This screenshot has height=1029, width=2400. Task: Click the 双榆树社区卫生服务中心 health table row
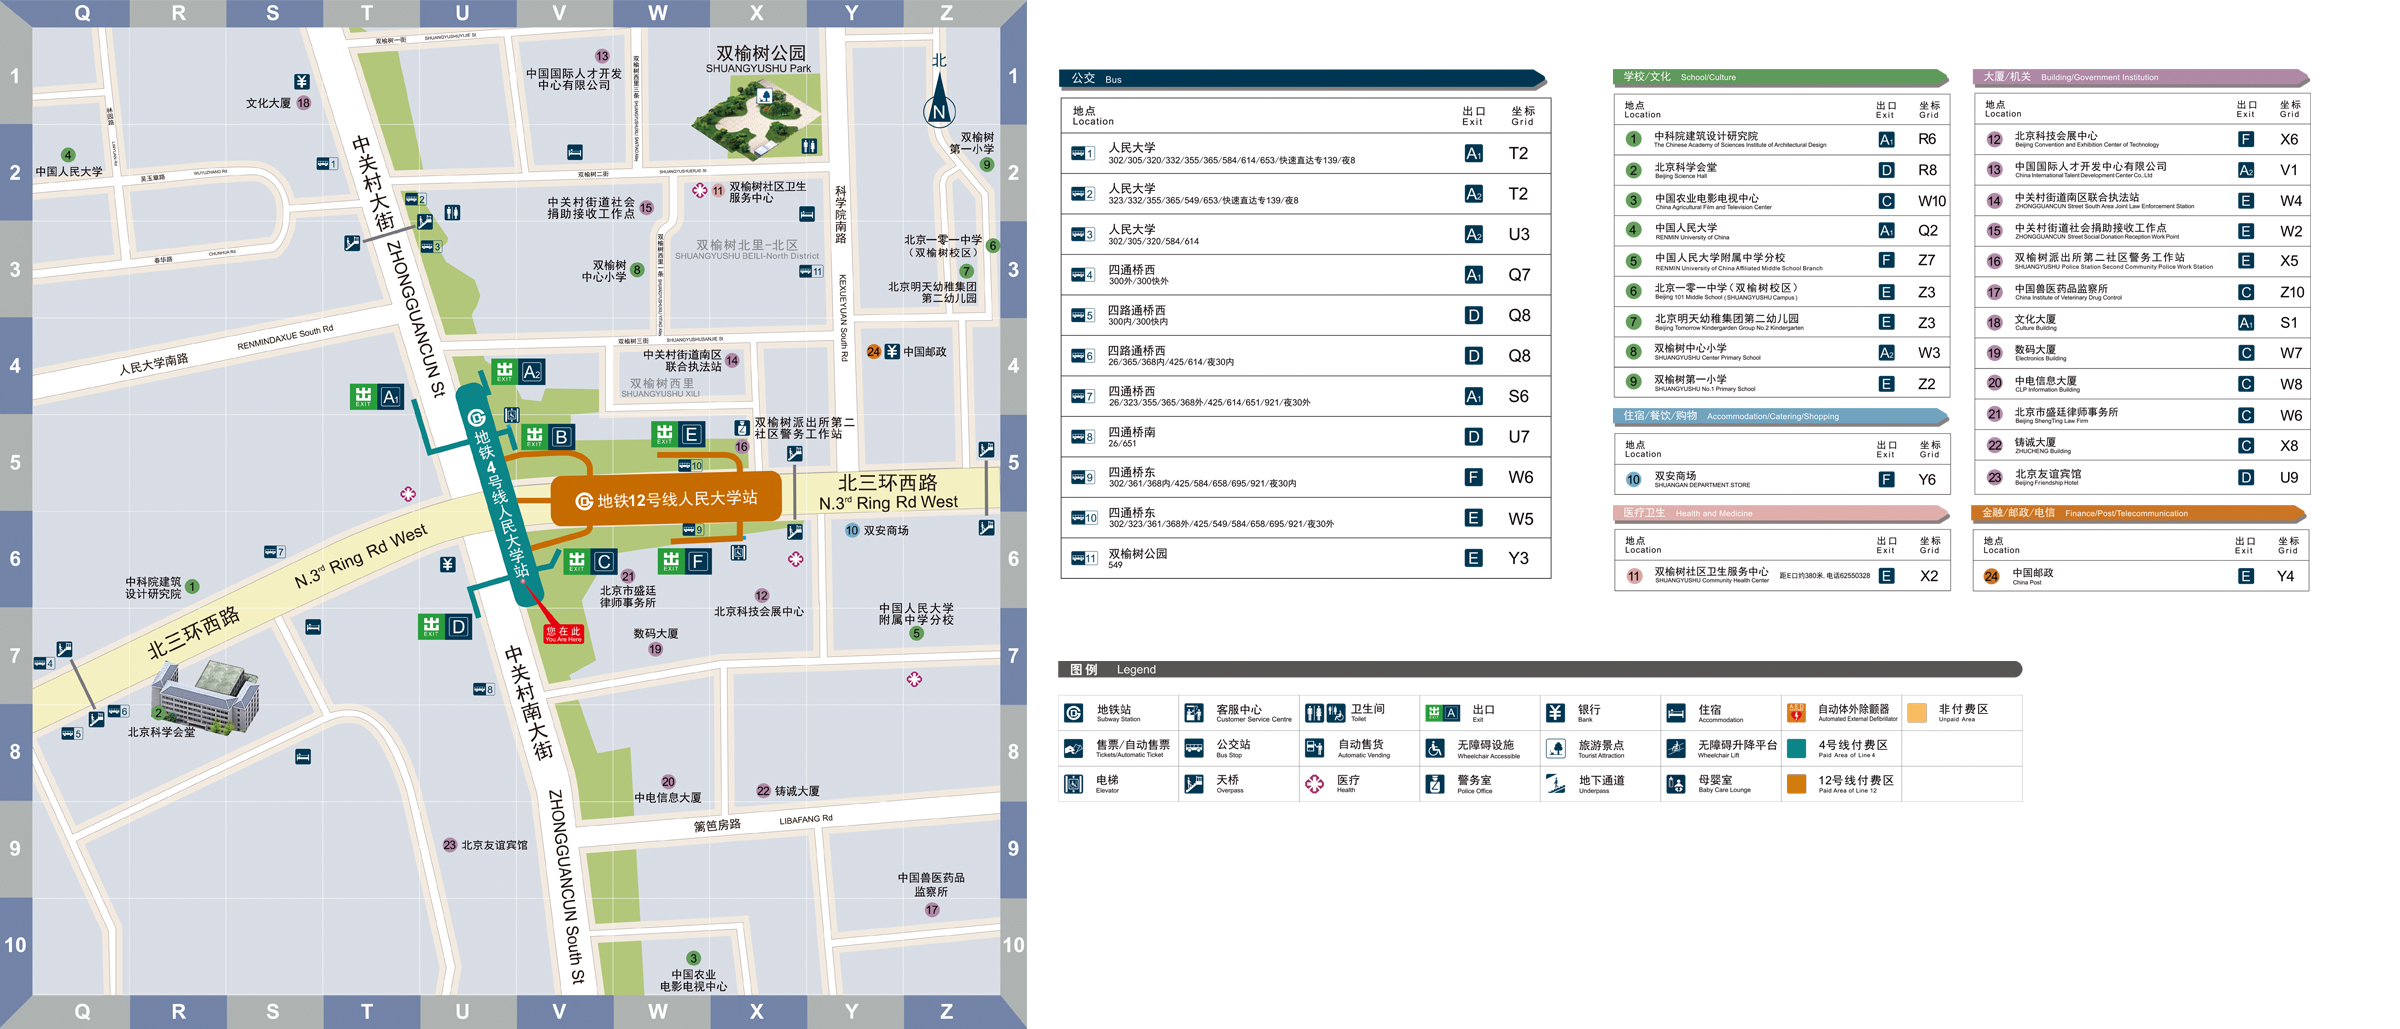(1782, 576)
